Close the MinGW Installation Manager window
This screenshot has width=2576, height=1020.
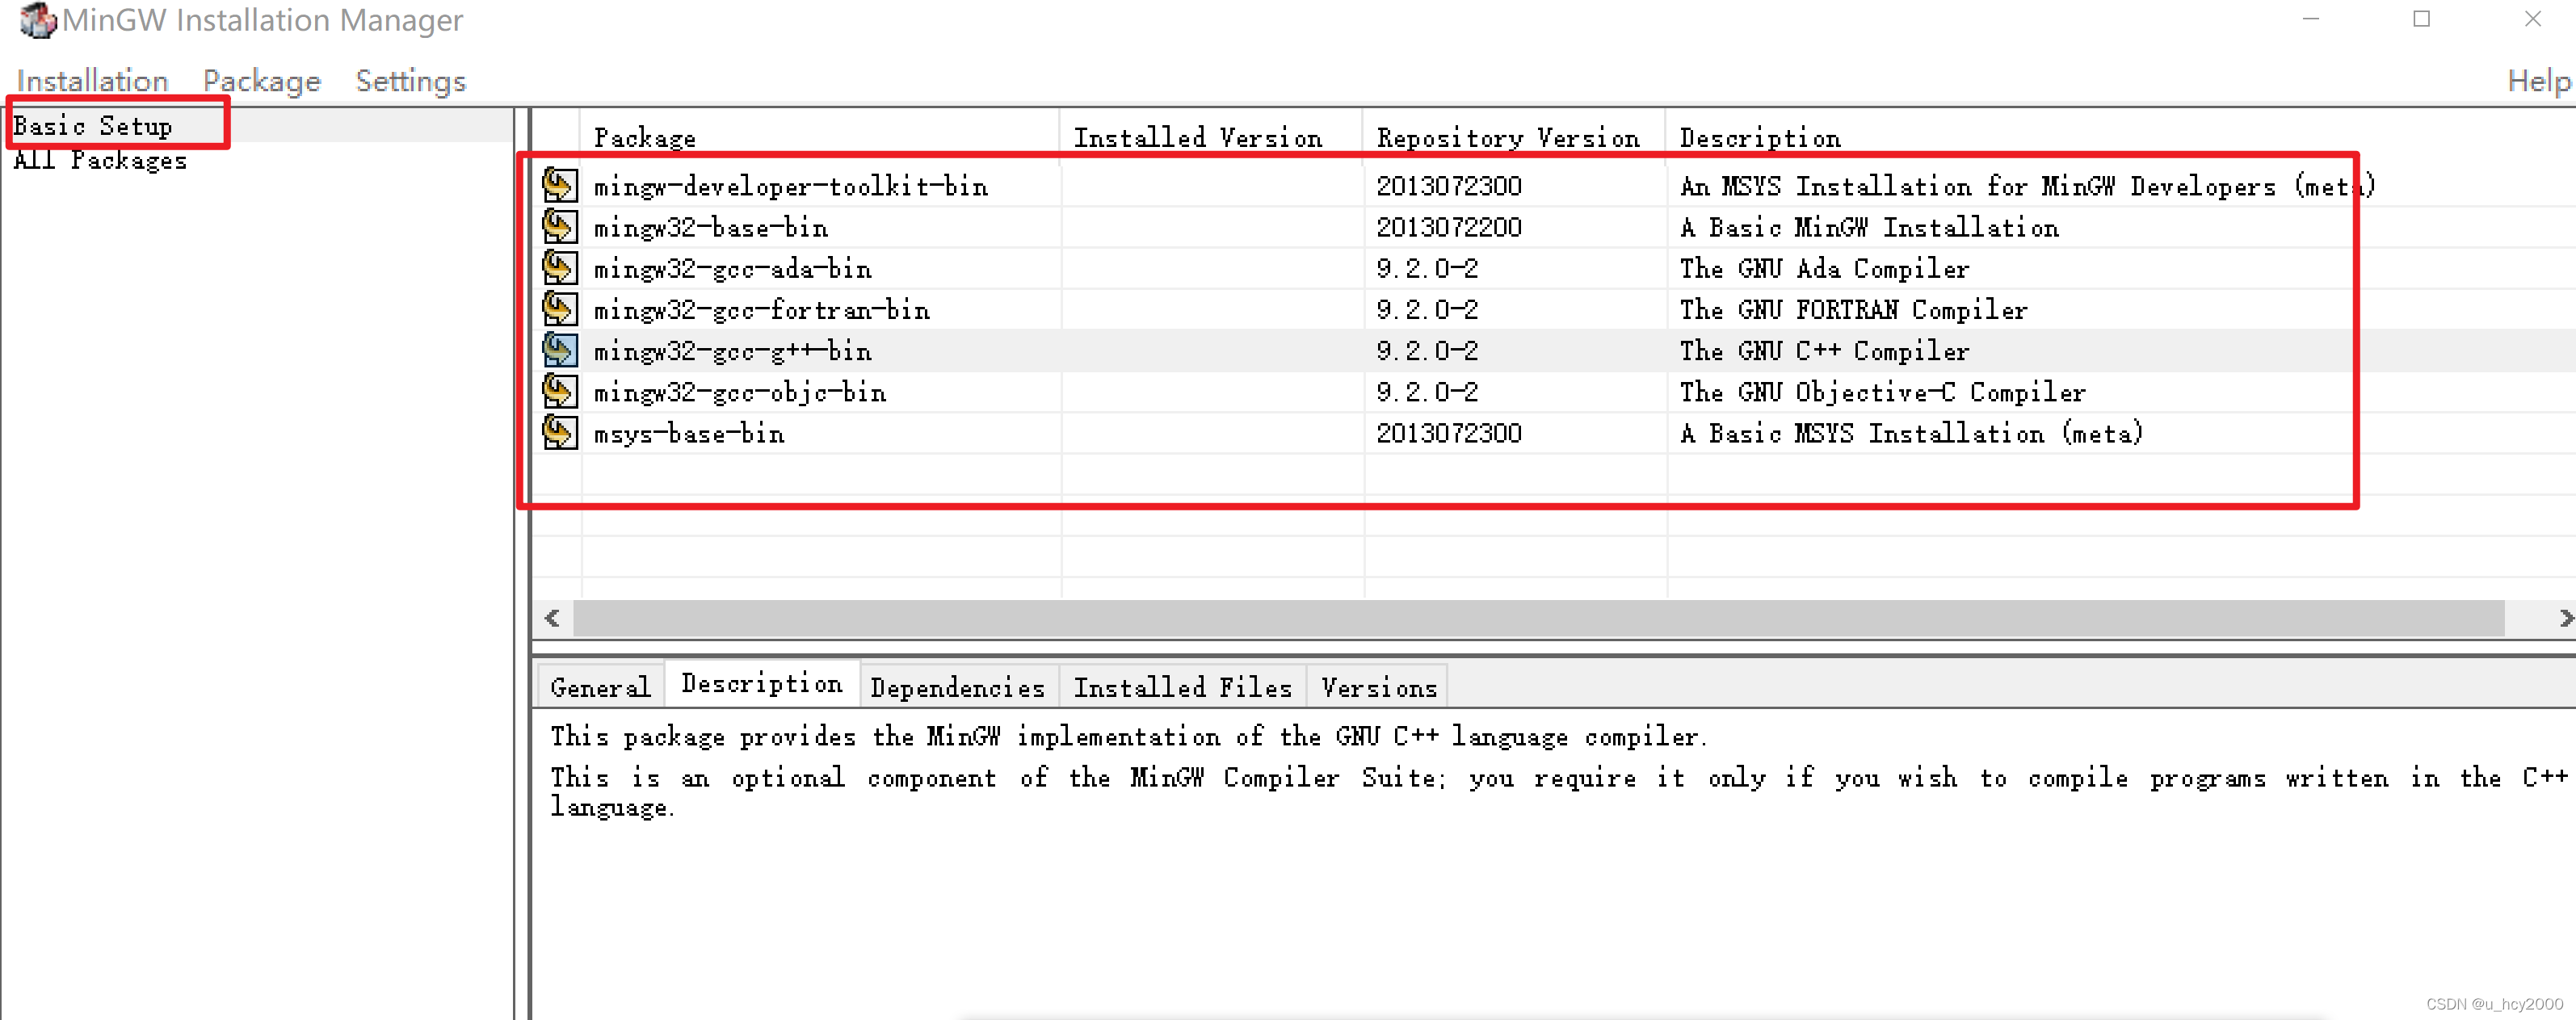click(2532, 19)
